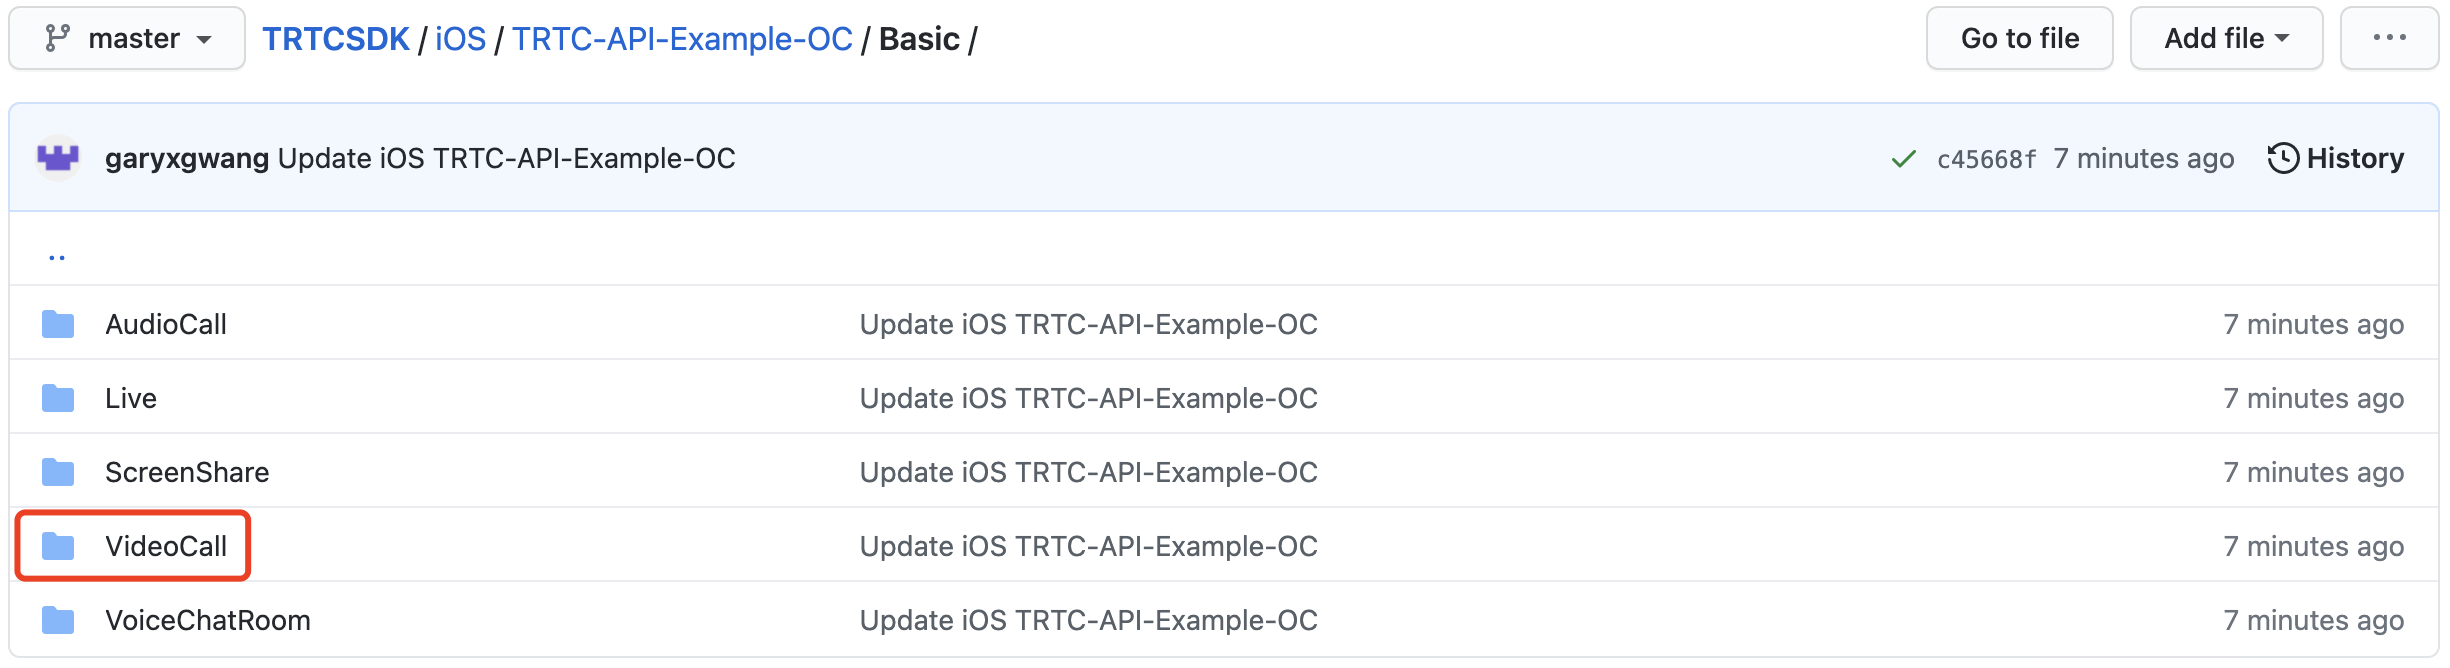Click the green commit status checkmark
This screenshot has height=668, width=2450.
point(1904,159)
